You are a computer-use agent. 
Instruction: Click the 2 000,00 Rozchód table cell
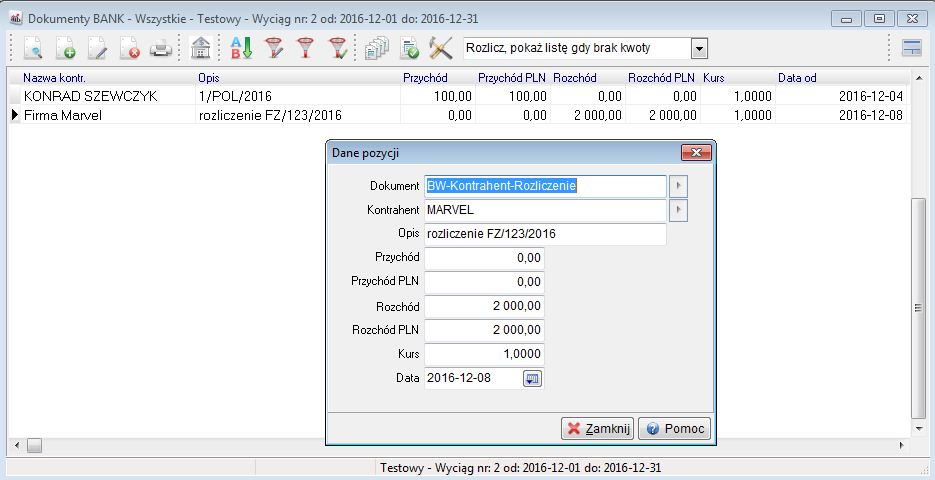(x=588, y=115)
